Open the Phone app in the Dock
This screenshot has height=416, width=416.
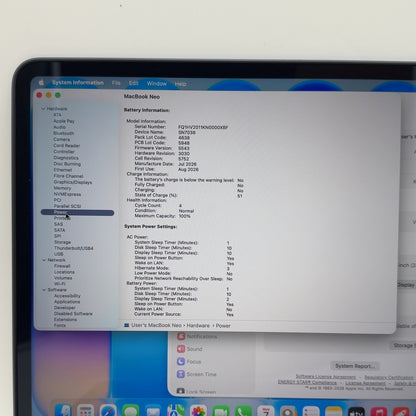(243, 411)
